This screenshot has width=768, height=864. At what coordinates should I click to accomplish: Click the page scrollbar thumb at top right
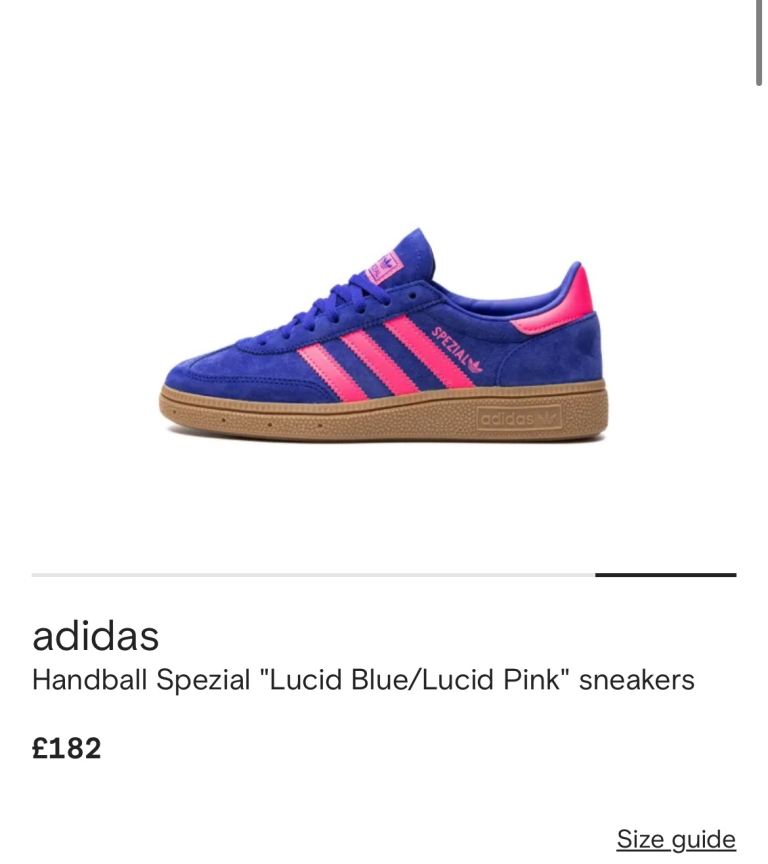point(759,42)
